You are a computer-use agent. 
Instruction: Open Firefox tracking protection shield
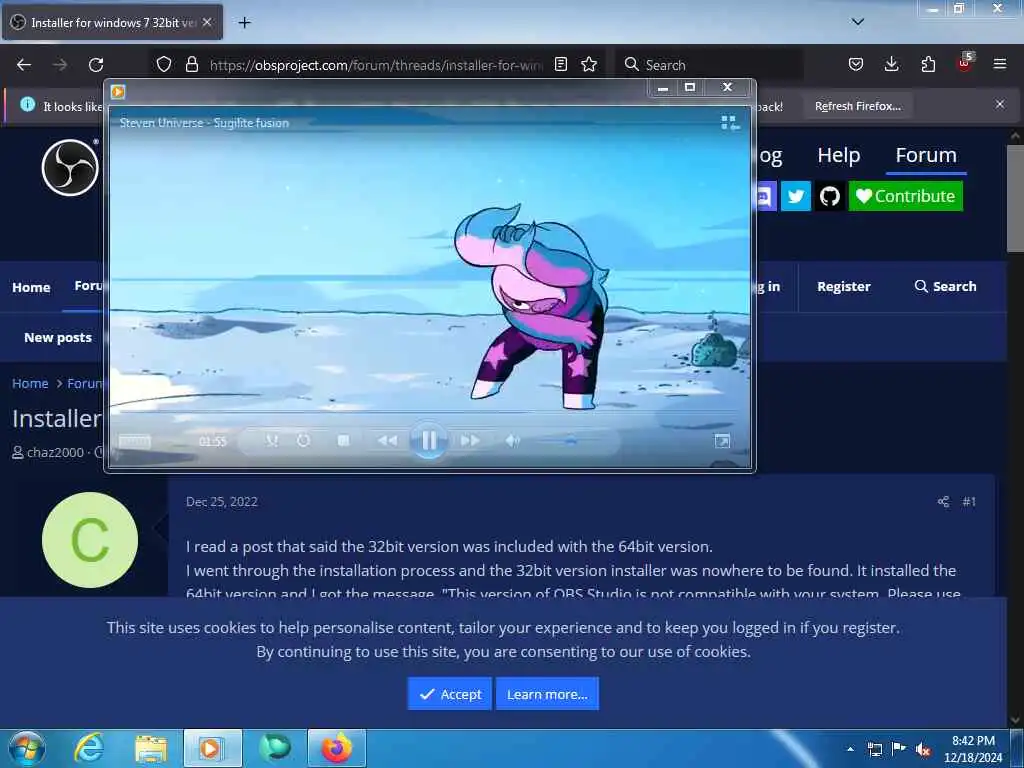(164, 64)
